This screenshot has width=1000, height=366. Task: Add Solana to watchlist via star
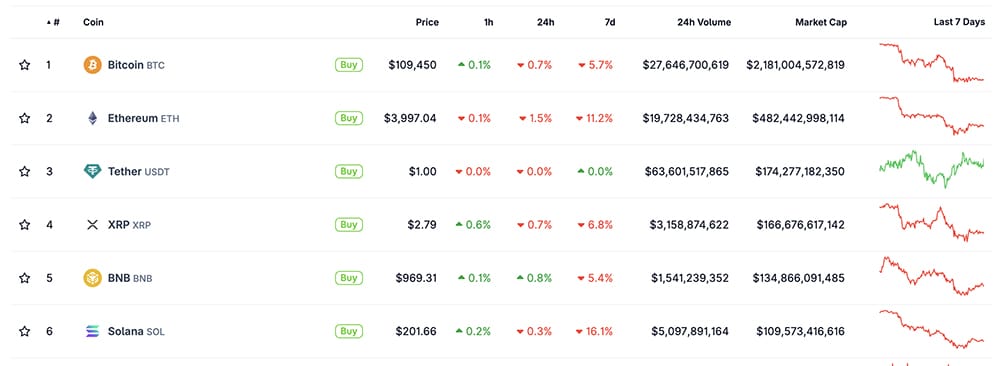[24, 331]
